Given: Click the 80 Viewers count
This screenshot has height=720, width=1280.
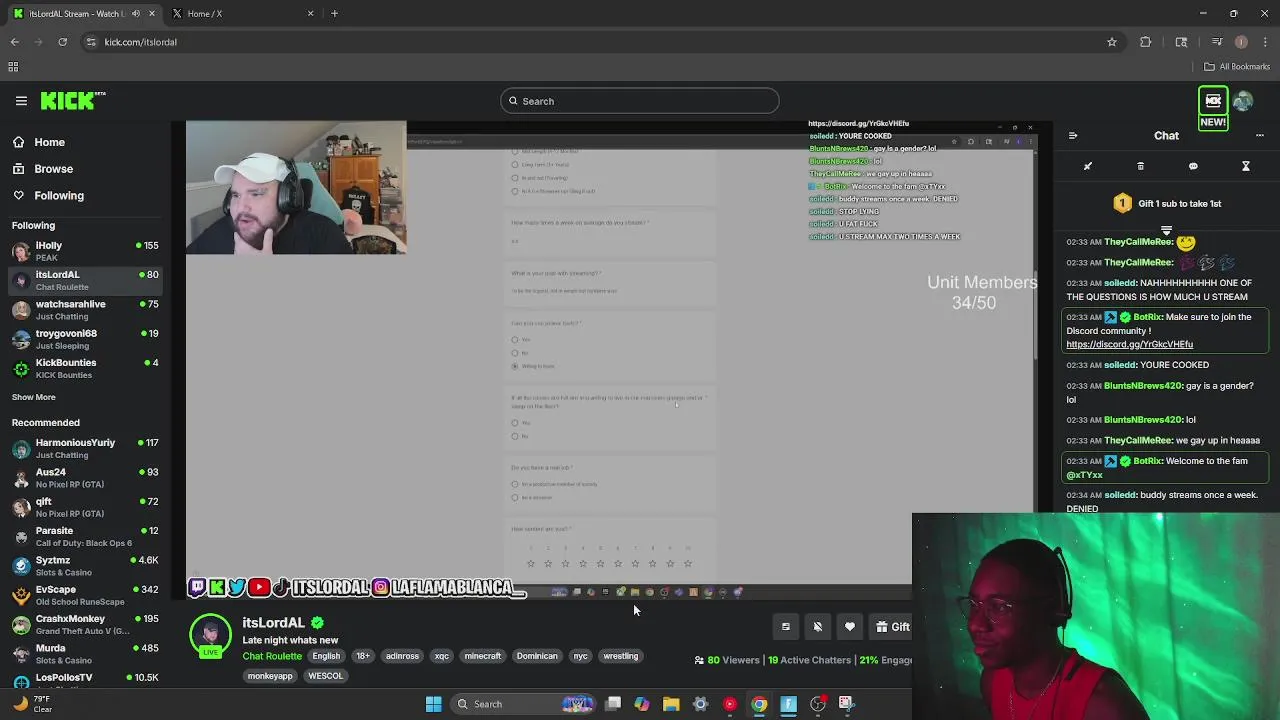Looking at the screenshot, I should tap(727, 660).
